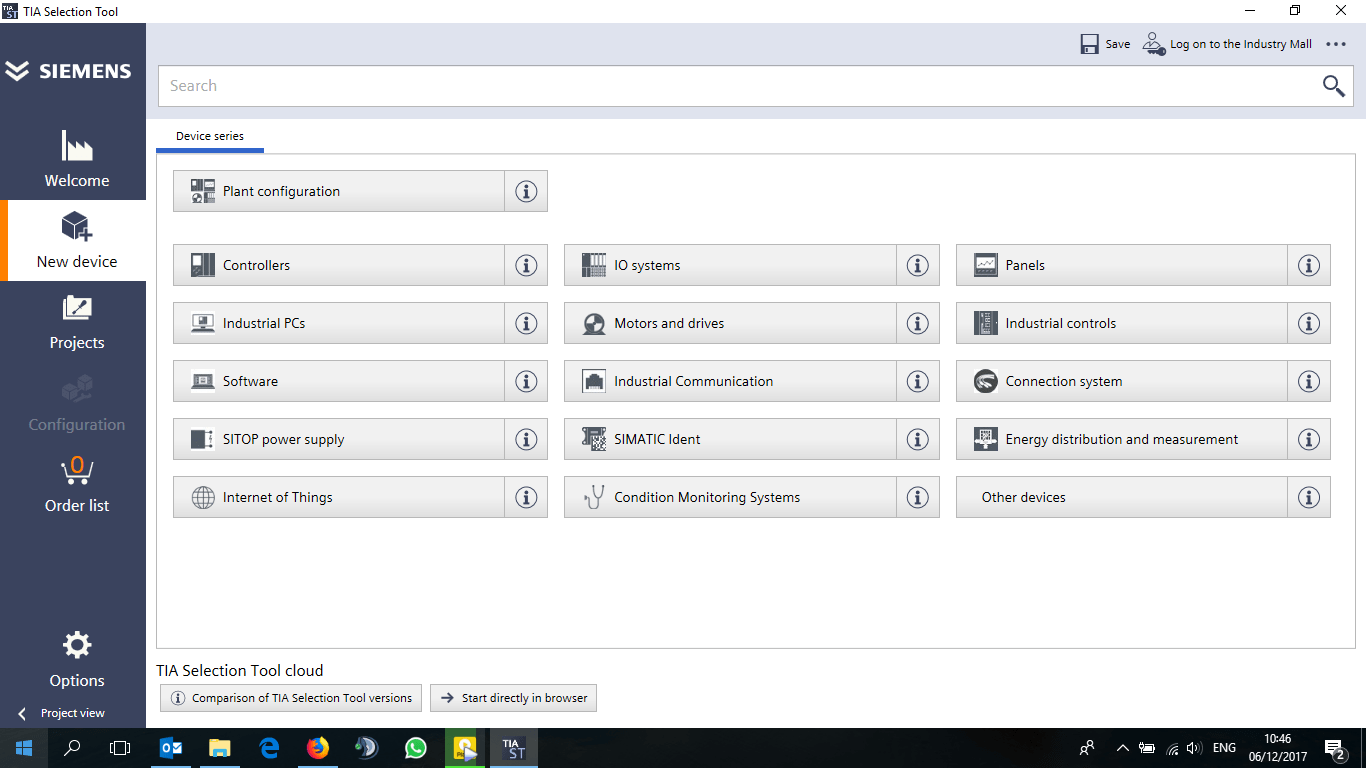The height and width of the screenshot is (768, 1366).
Task: Open SIMATIC Ident
Action: tap(731, 439)
